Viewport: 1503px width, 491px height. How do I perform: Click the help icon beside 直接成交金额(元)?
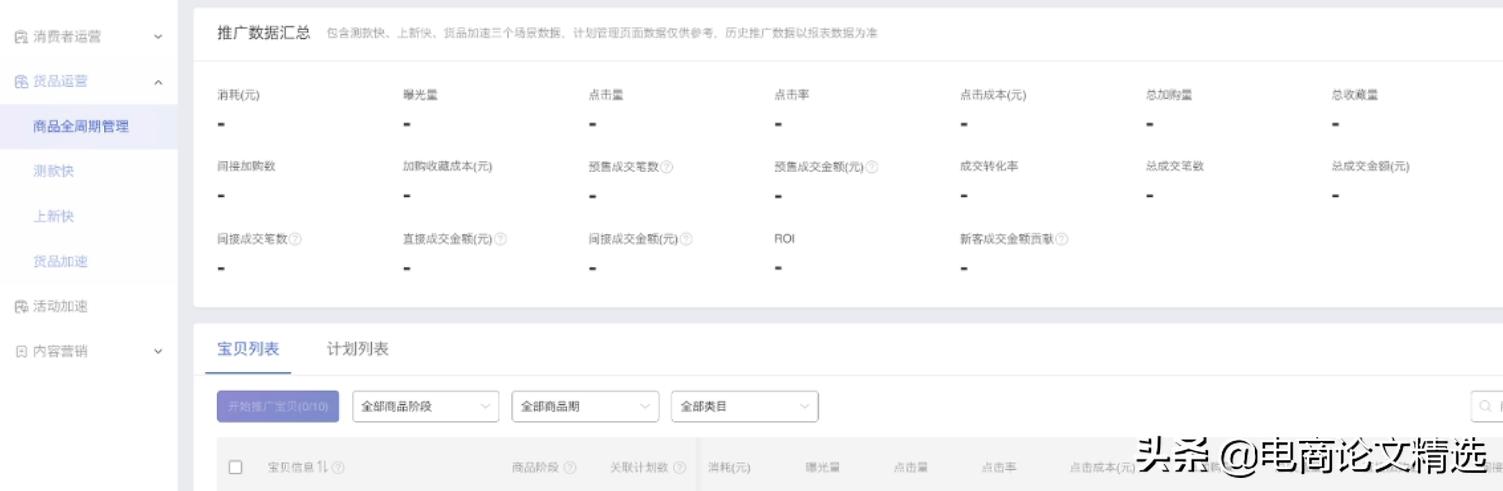pos(501,239)
